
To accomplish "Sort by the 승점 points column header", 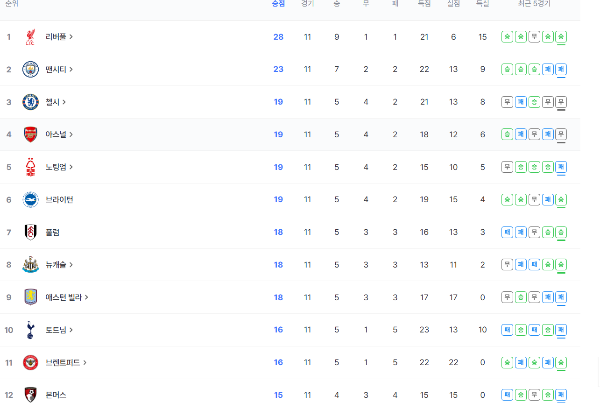I will (278, 3).
